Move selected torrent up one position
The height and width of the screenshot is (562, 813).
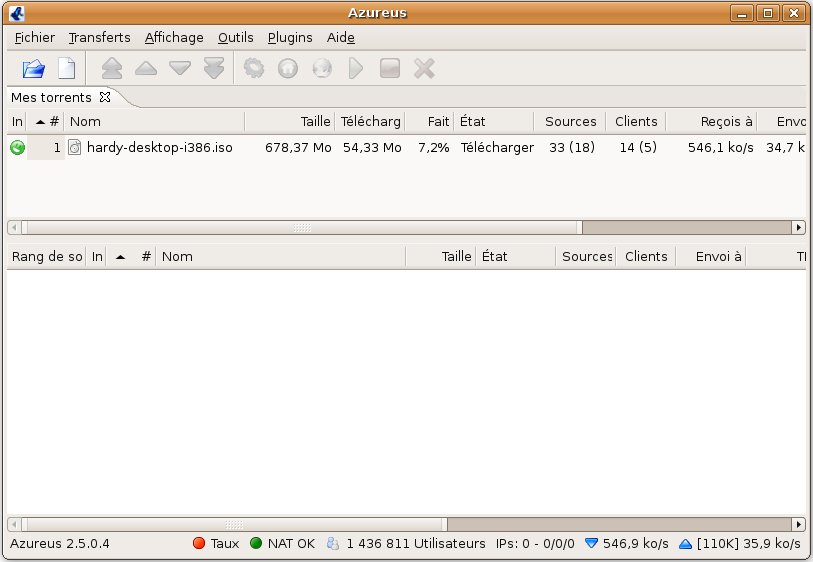coord(146,68)
